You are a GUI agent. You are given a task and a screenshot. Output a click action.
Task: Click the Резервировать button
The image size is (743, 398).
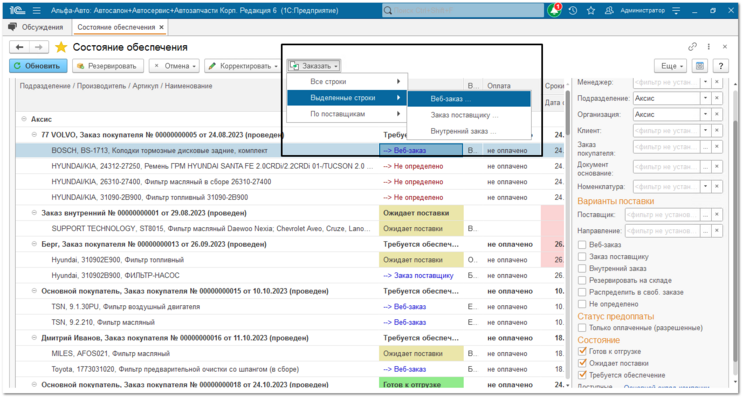tap(108, 66)
